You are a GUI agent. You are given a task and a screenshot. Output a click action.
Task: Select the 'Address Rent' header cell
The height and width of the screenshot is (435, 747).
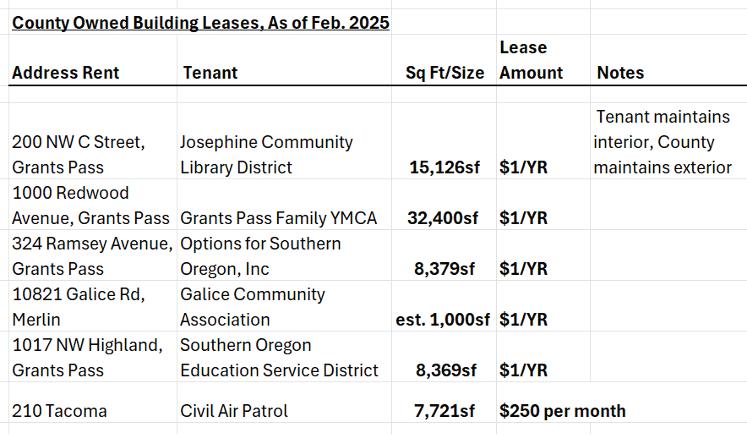pyautogui.click(x=66, y=73)
